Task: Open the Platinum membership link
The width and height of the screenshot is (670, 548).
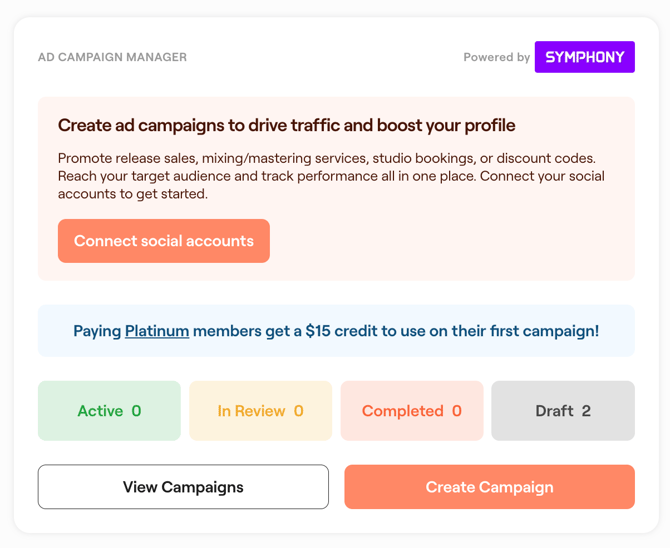Action: tap(157, 331)
